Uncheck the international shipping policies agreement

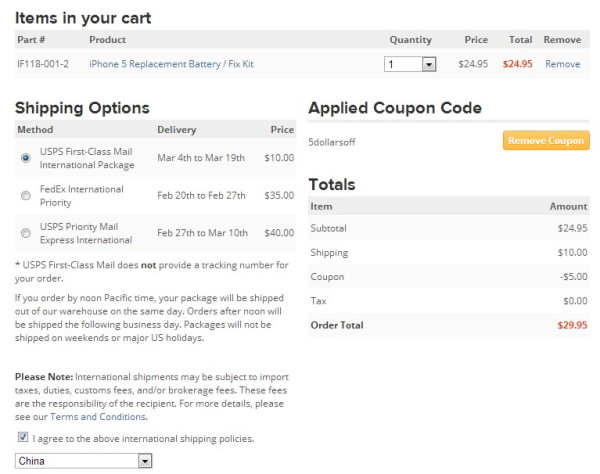pyautogui.click(x=23, y=437)
